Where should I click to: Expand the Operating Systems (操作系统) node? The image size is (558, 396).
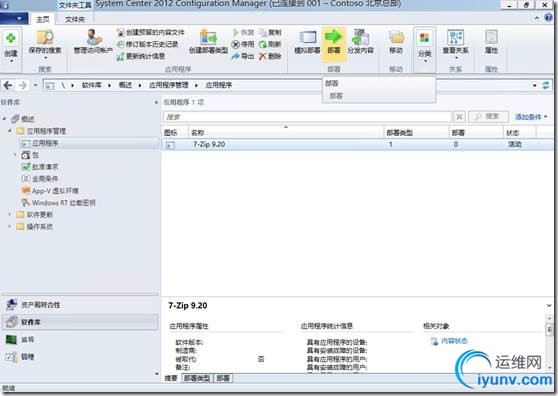pos(10,226)
